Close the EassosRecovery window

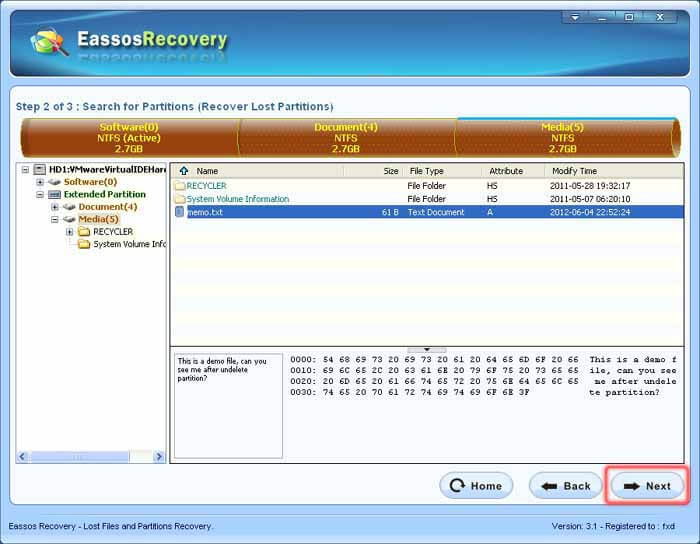coord(660,17)
